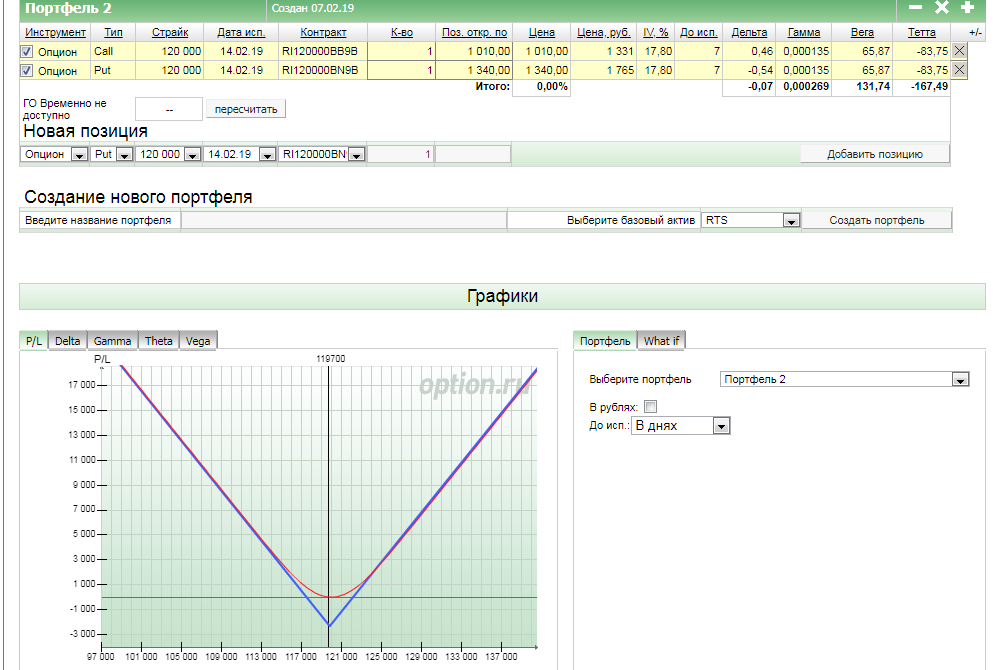Minimize the Портфель 2 panel
998x670 pixels.
coord(915,8)
